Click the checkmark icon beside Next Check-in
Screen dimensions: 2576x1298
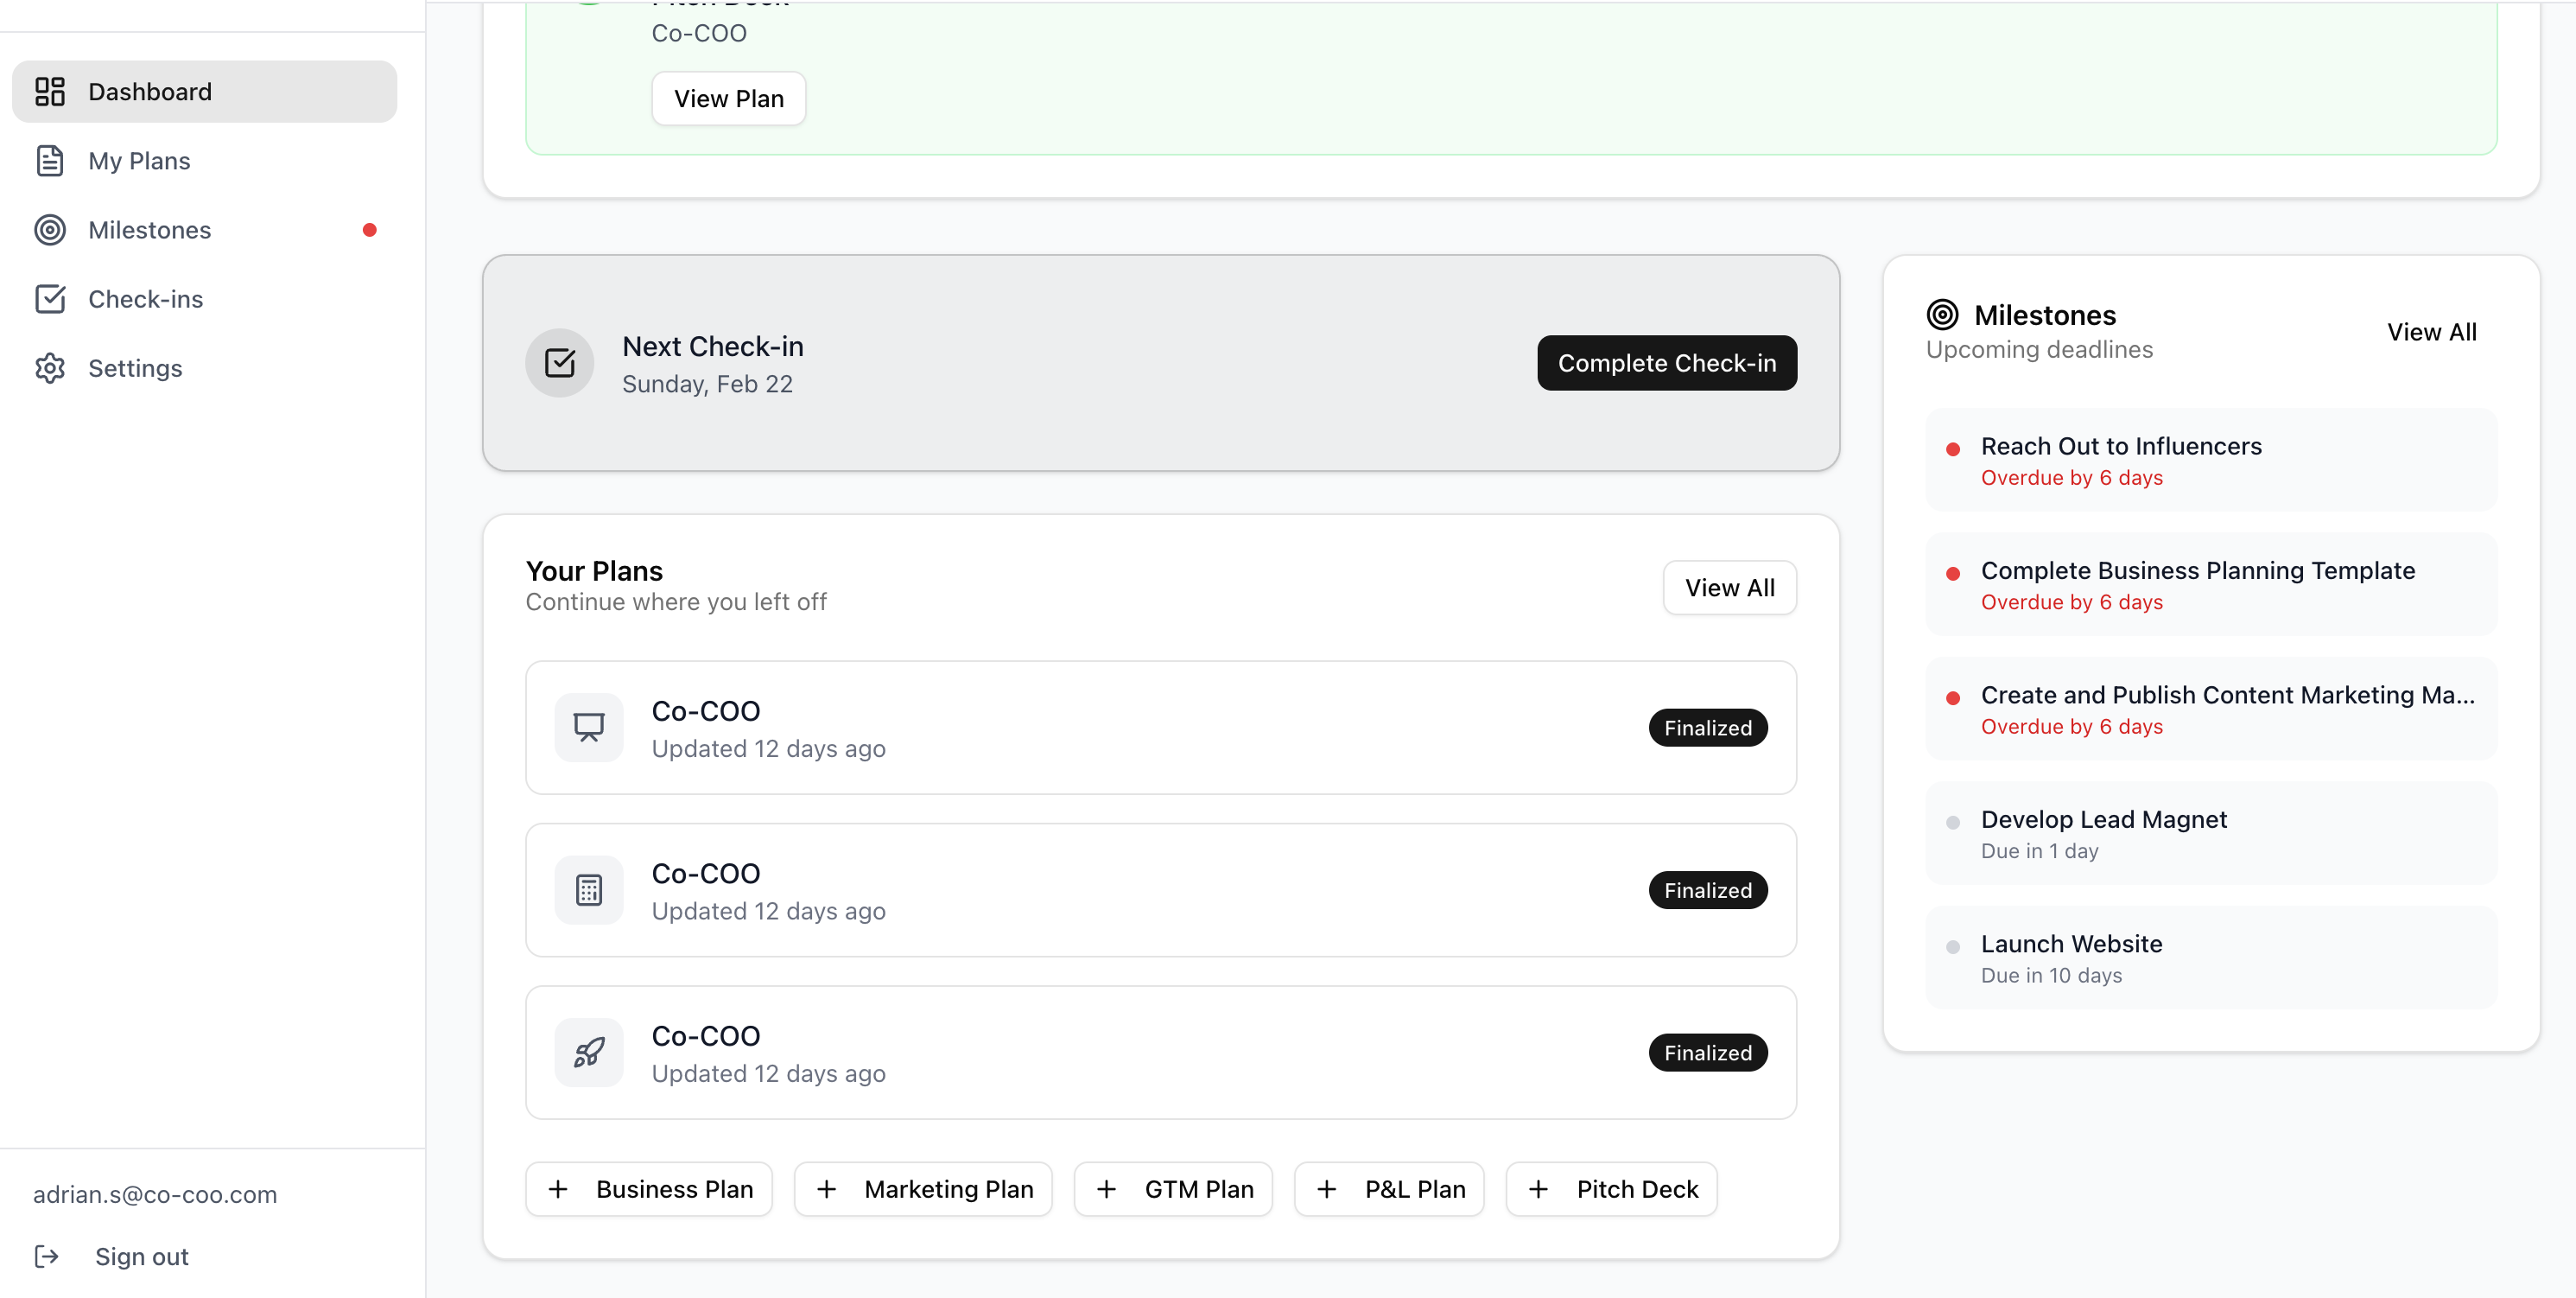coord(559,363)
